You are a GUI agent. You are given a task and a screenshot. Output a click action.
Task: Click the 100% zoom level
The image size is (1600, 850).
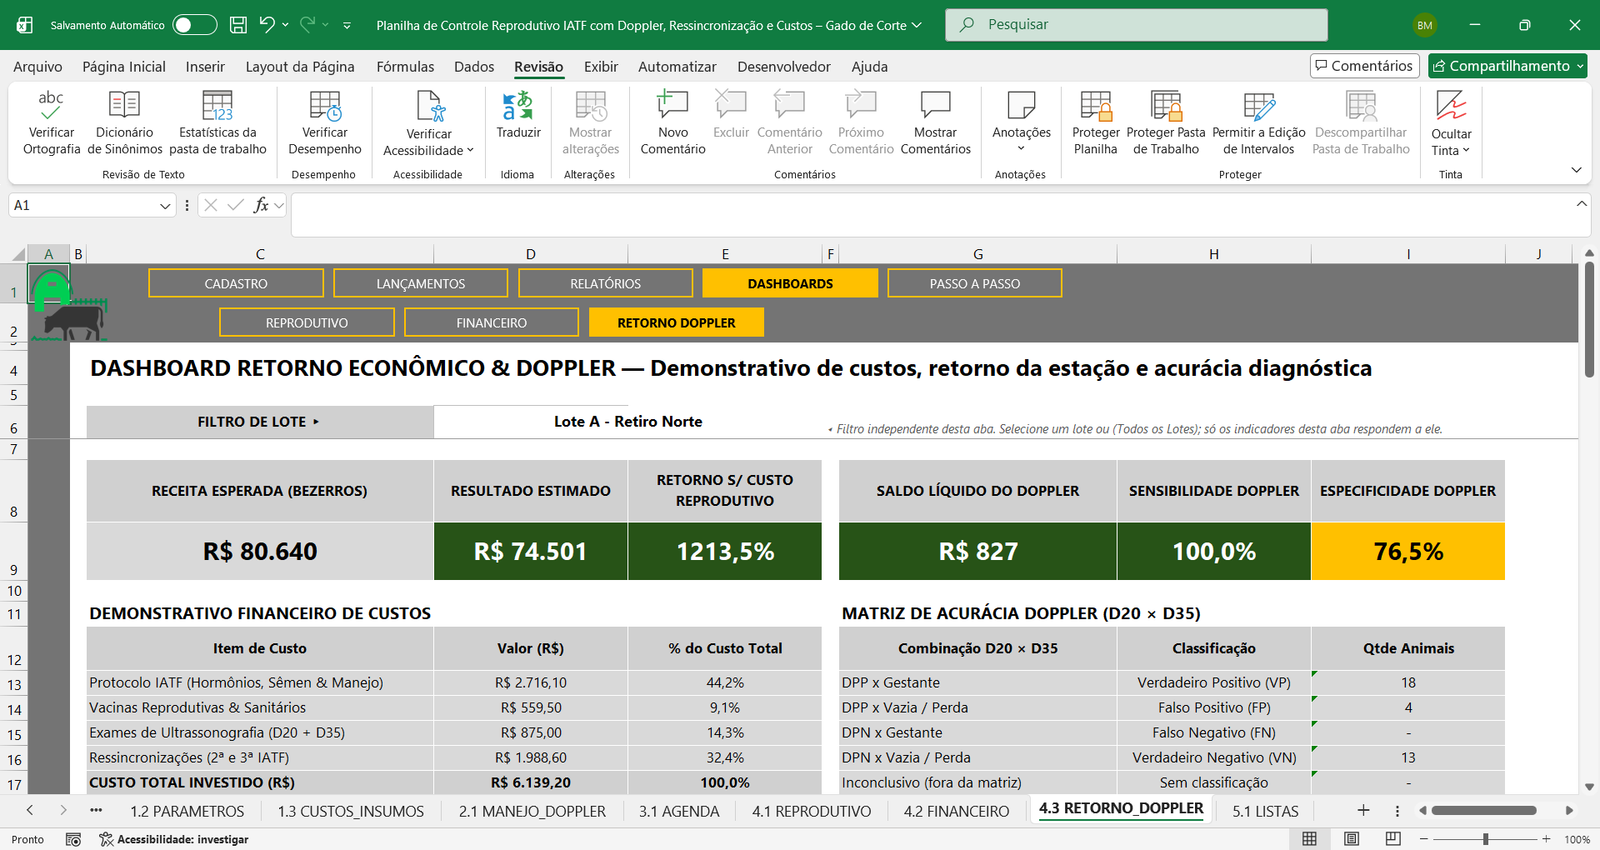click(x=1577, y=839)
